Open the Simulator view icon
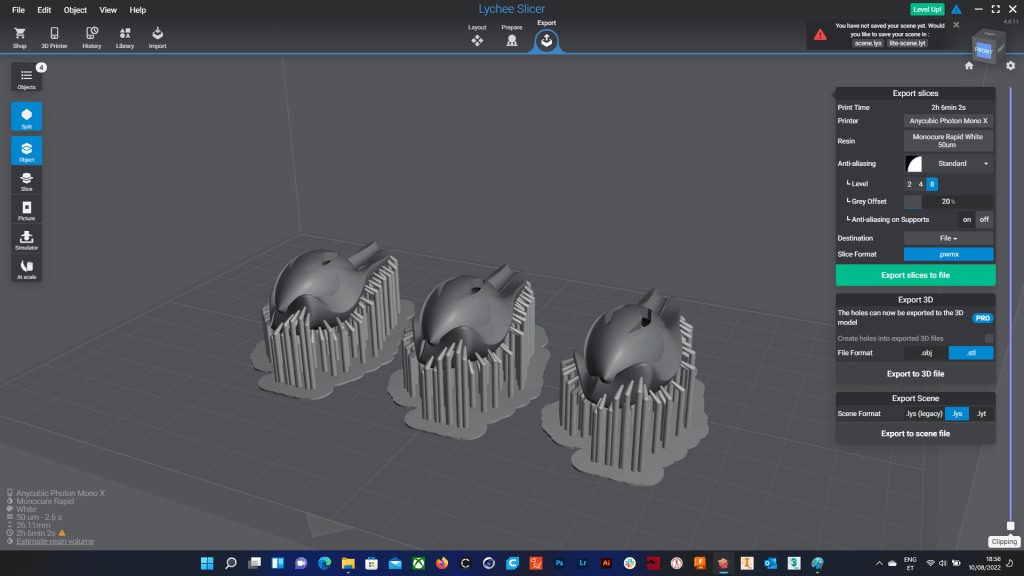The height and width of the screenshot is (576, 1024). (27, 239)
